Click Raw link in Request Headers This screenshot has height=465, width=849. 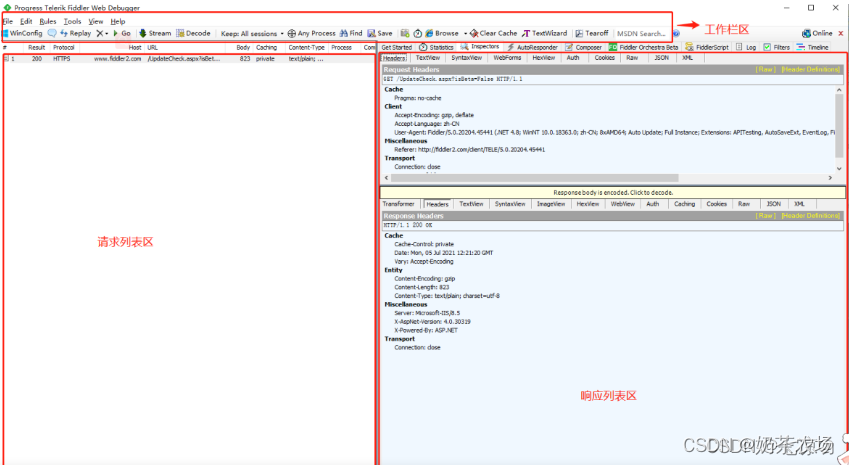pyautogui.click(x=766, y=69)
